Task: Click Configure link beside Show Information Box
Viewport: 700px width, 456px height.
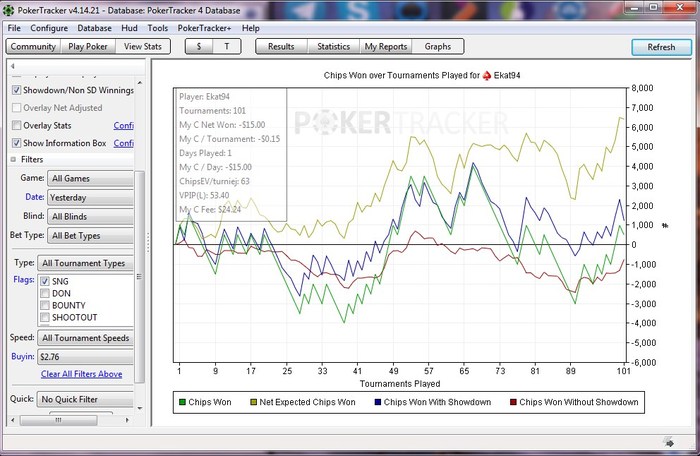Action: tap(124, 143)
